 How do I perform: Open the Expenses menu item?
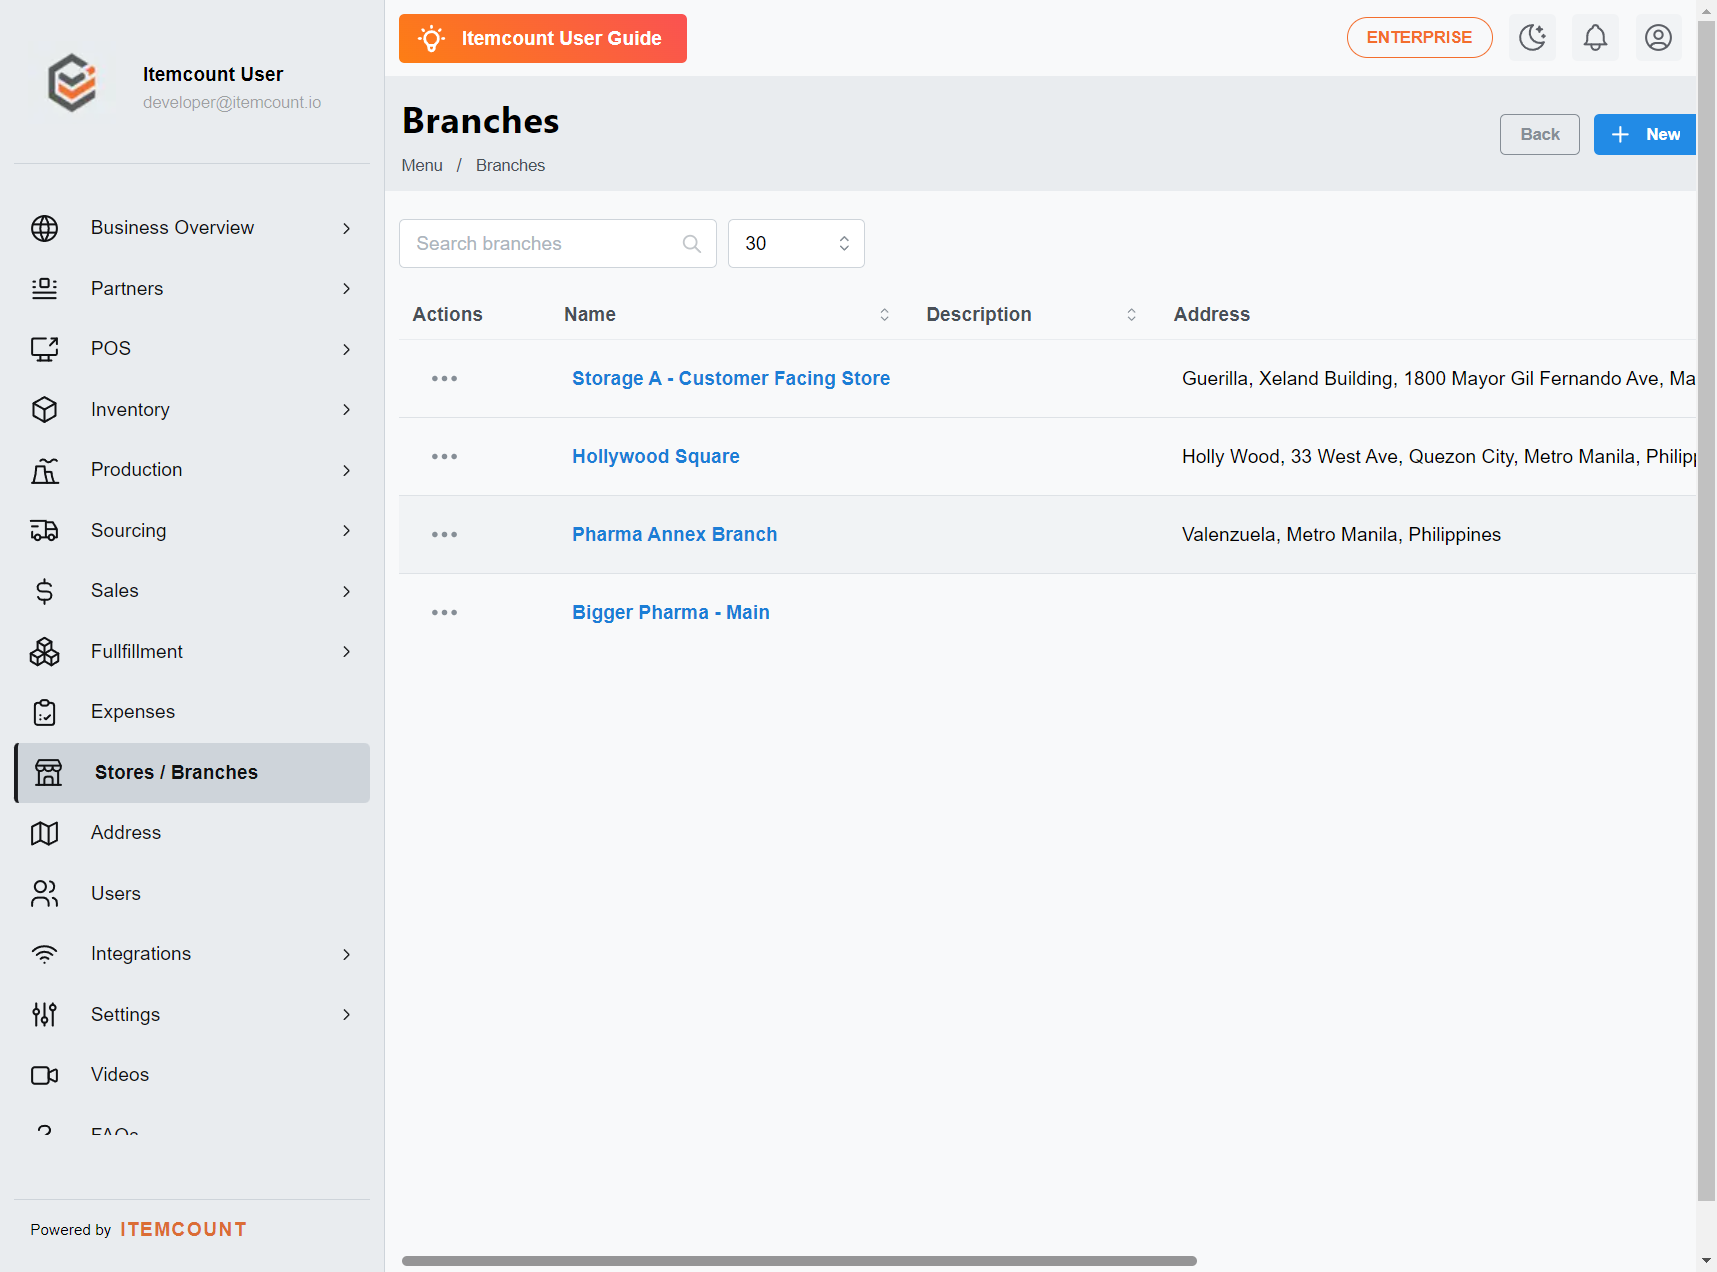pyautogui.click(x=192, y=712)
